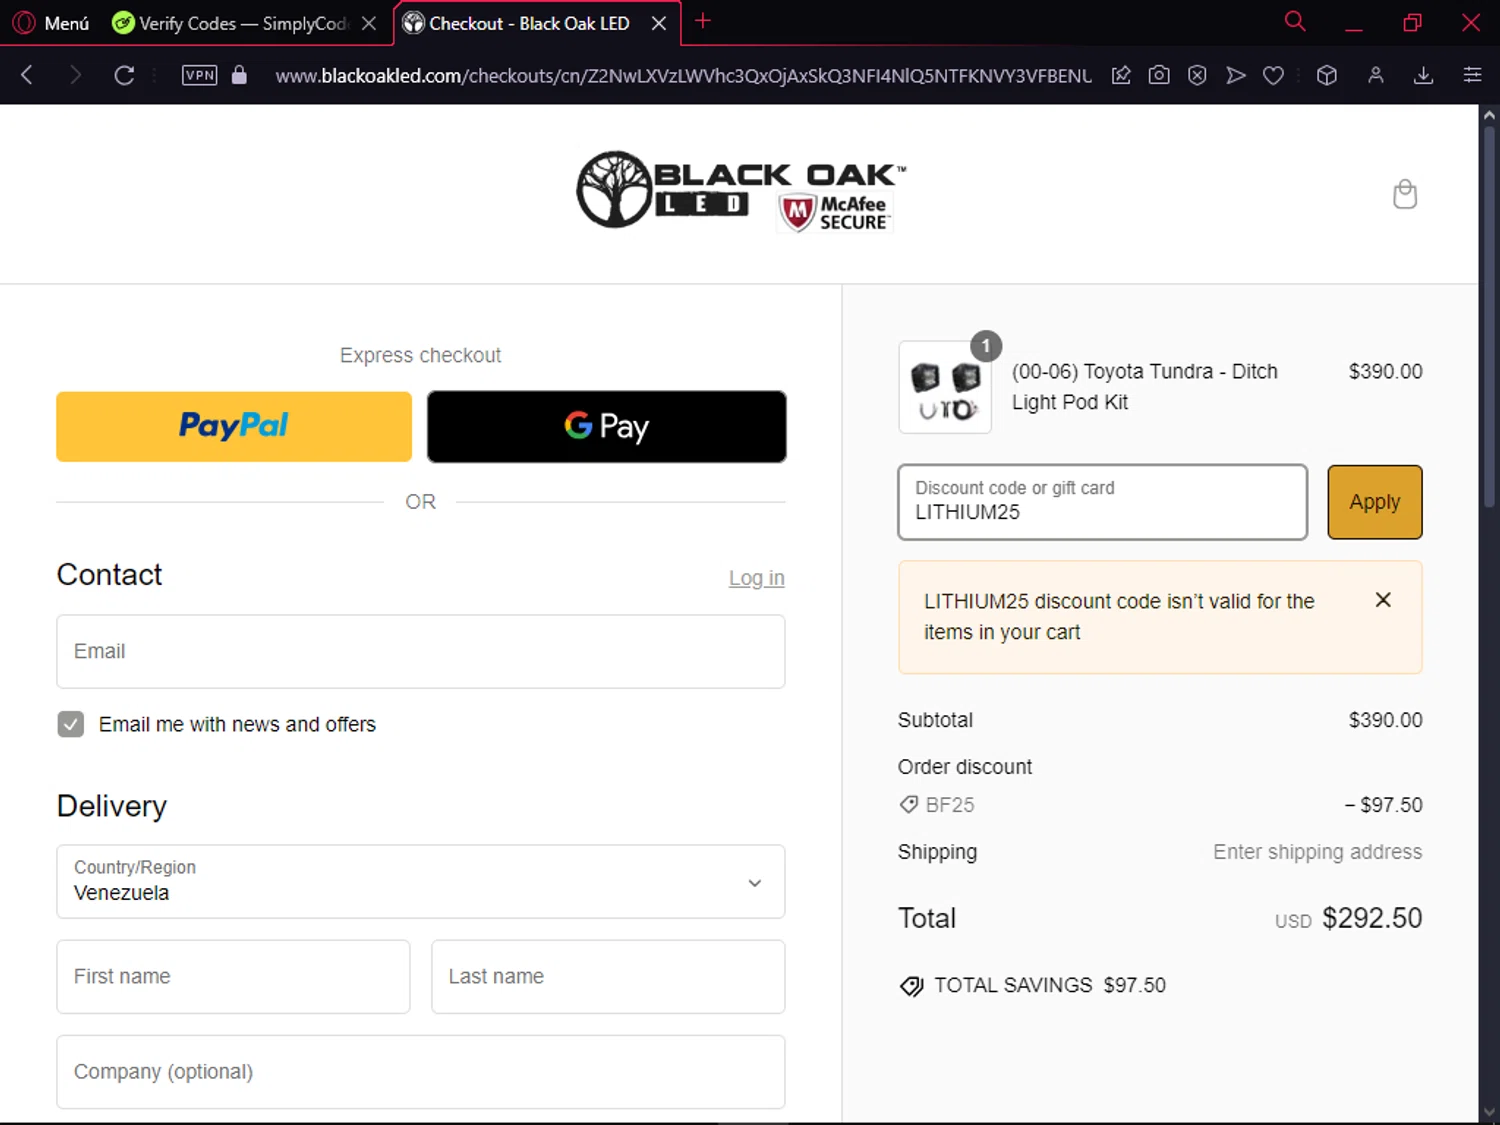Open the easy setup sliders icon

click(1472, 75)
